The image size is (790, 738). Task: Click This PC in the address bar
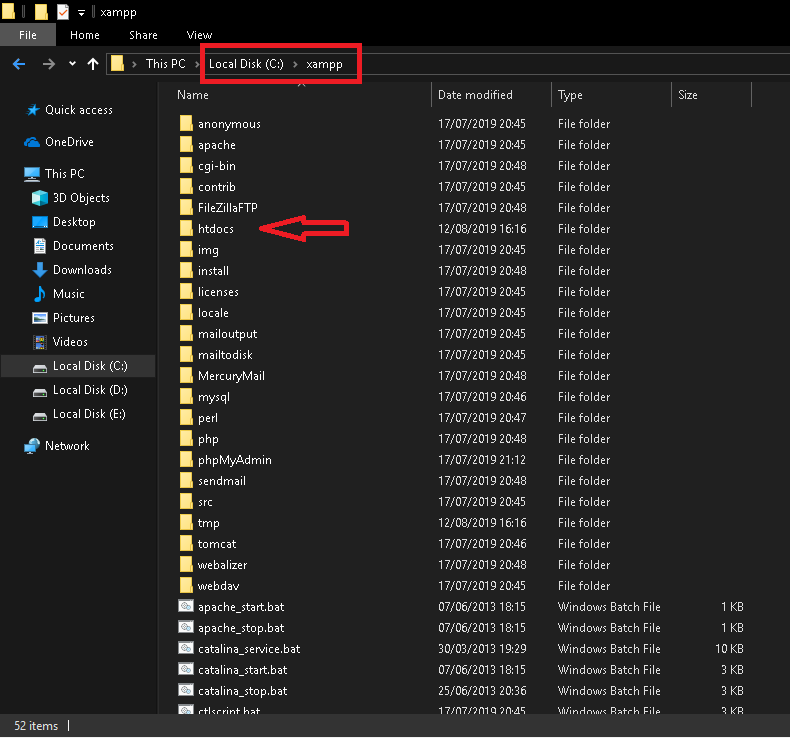pyautogui.click(x=165, y=64)
